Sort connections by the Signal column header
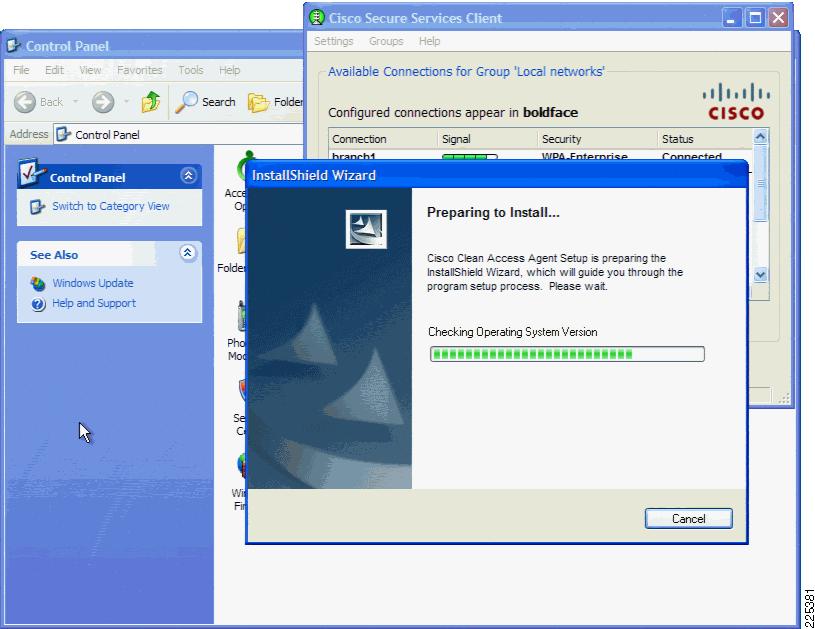The height and width of the screenshot is (629, 815). 487,139
